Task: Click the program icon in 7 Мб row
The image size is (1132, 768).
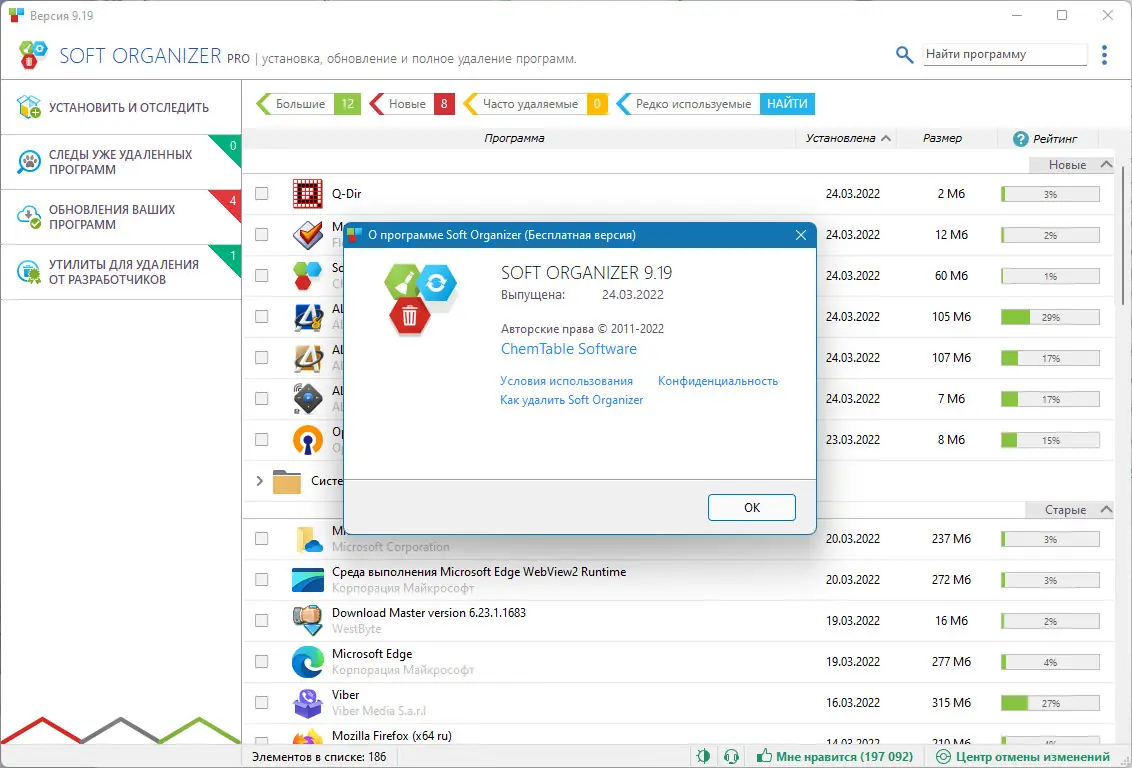Action: click(308, 398)
